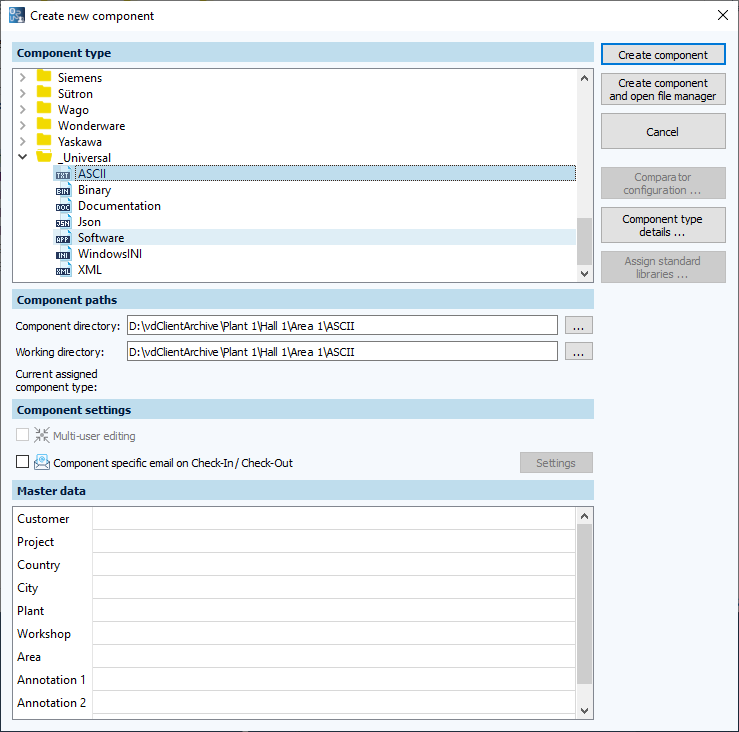Click the Customer master data field
The height and width of the screenshot is (732, 739).
(333, 519)
